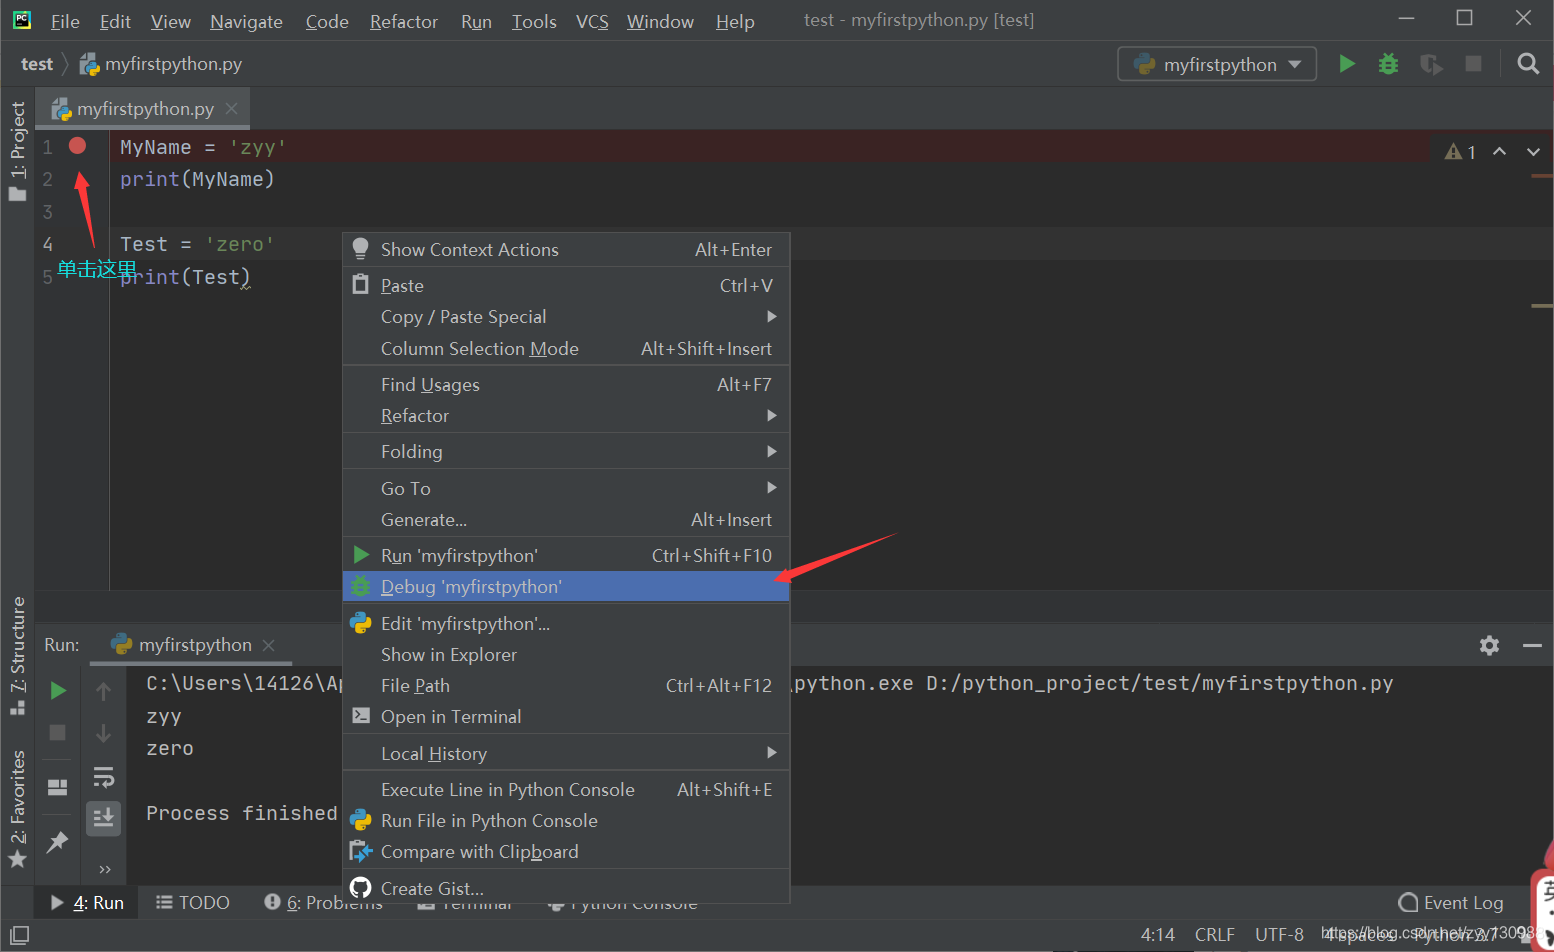Select Show Context Actions menu item
1554x952 pixels.
coord(566,250)
